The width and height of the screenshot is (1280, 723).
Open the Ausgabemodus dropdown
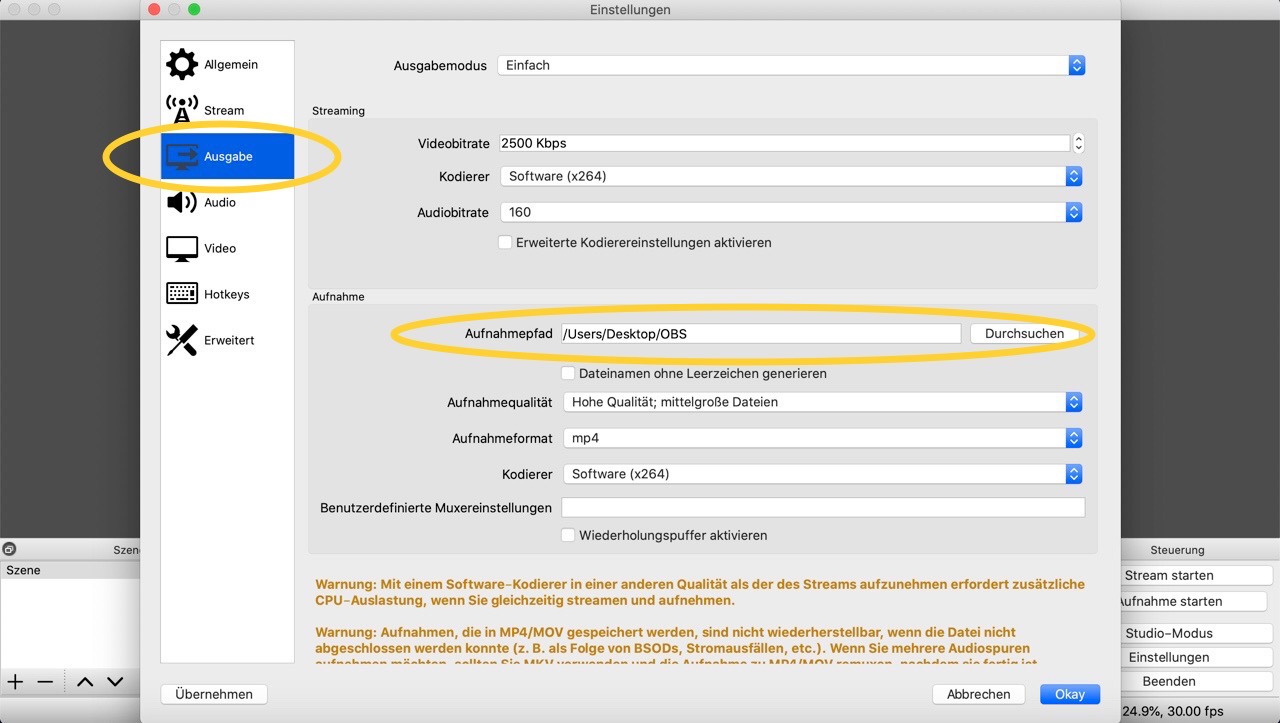790,66
